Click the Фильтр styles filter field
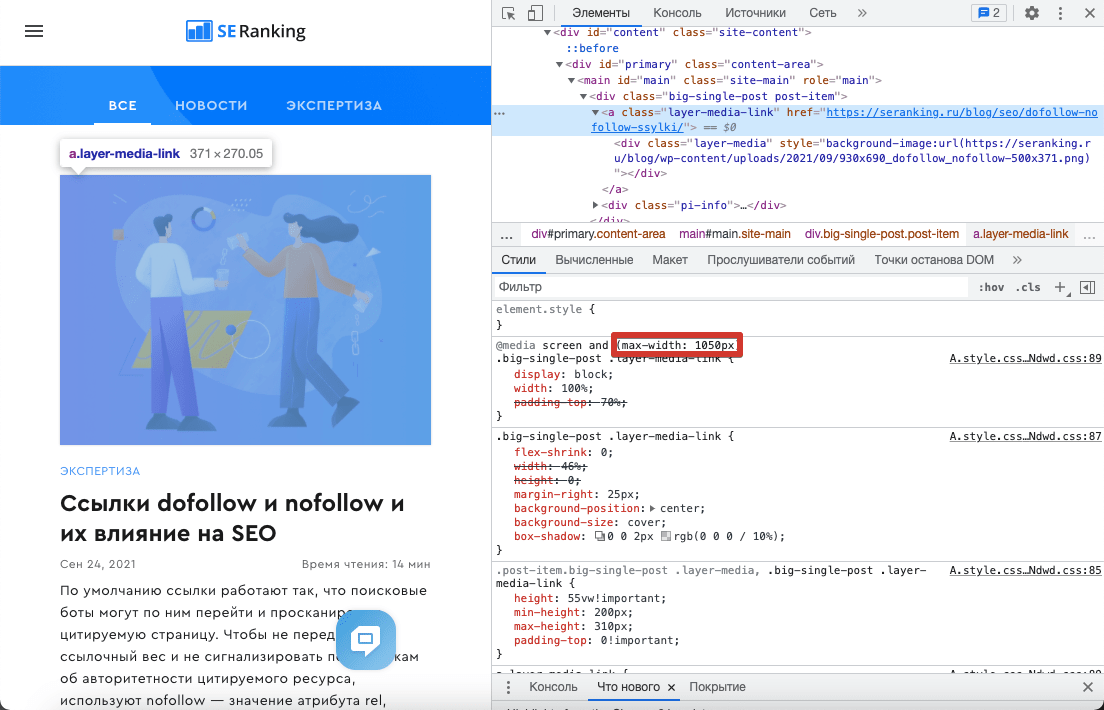 coord(730,287)
